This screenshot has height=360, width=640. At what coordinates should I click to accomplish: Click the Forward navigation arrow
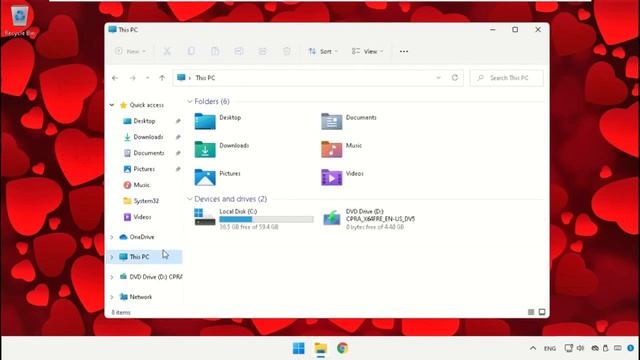point(133,78)
